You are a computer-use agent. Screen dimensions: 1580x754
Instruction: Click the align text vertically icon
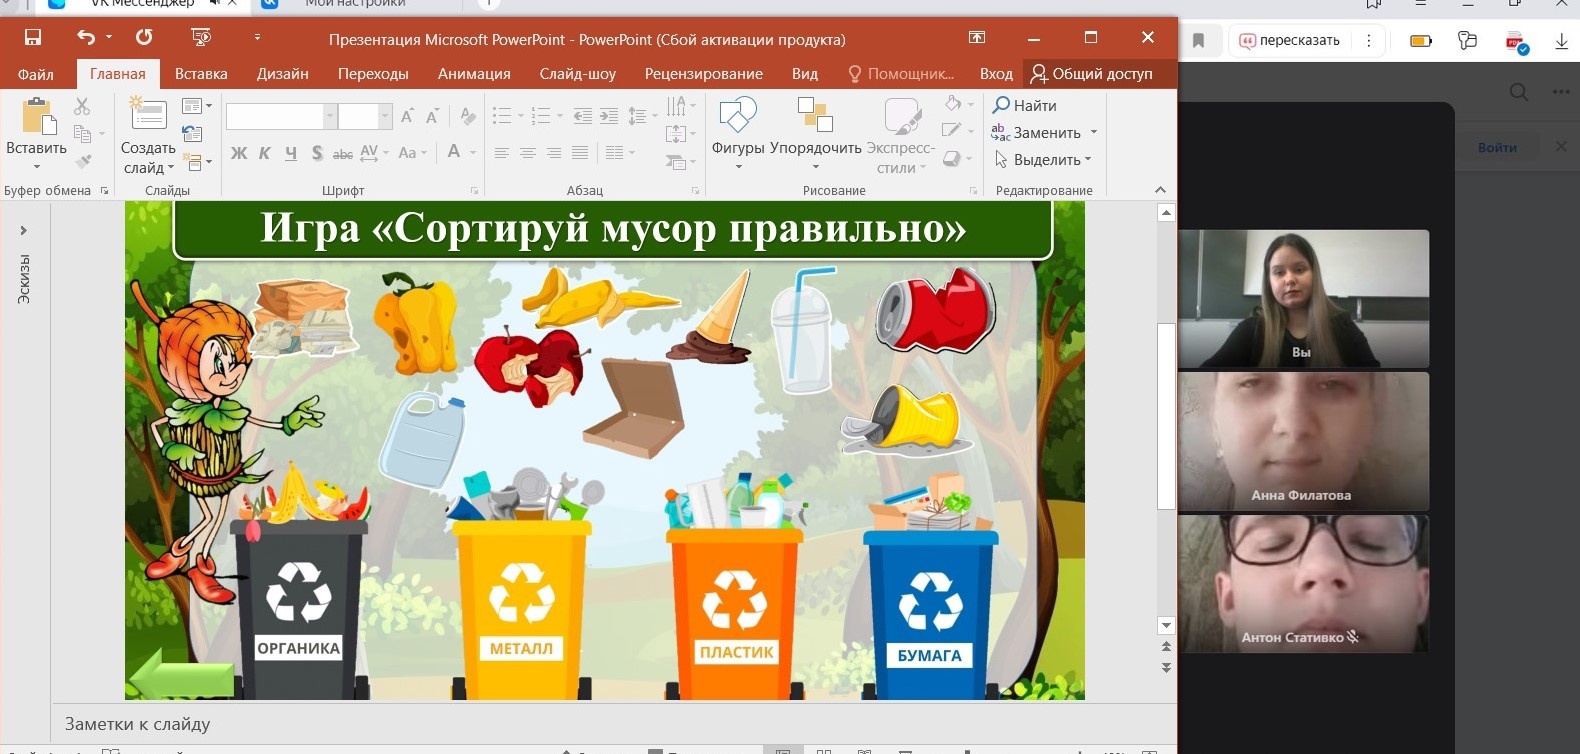[x=680, y=133]
